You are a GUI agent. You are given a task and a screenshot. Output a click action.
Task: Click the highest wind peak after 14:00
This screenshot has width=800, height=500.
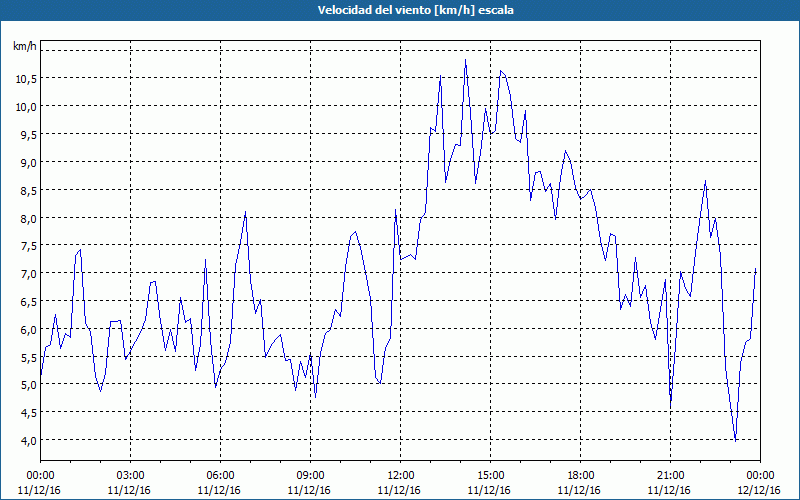coord(465,60)
